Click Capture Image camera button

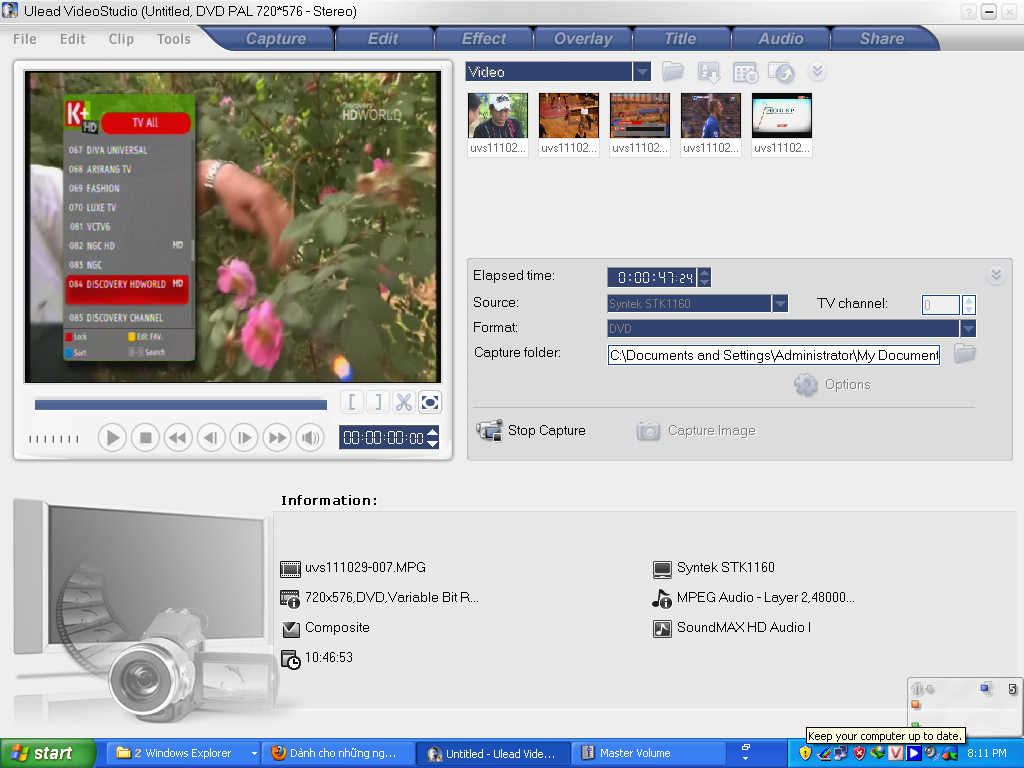point(696,430)
